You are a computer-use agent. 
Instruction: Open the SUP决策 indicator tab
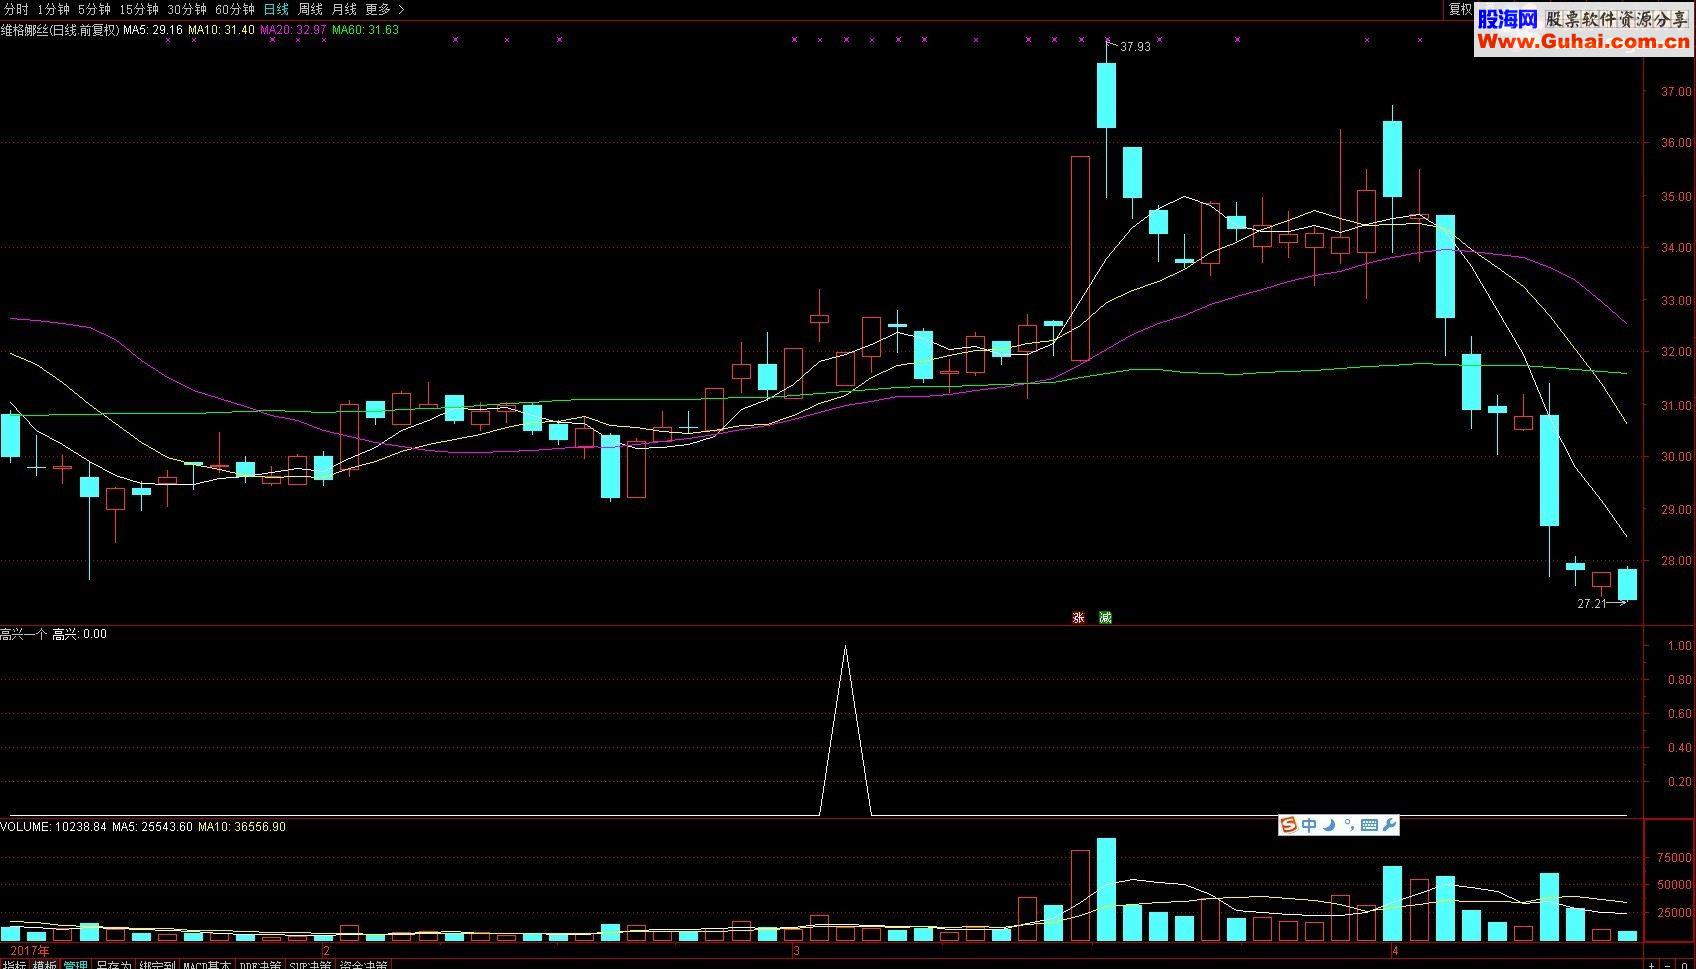(x=310, y=965)
